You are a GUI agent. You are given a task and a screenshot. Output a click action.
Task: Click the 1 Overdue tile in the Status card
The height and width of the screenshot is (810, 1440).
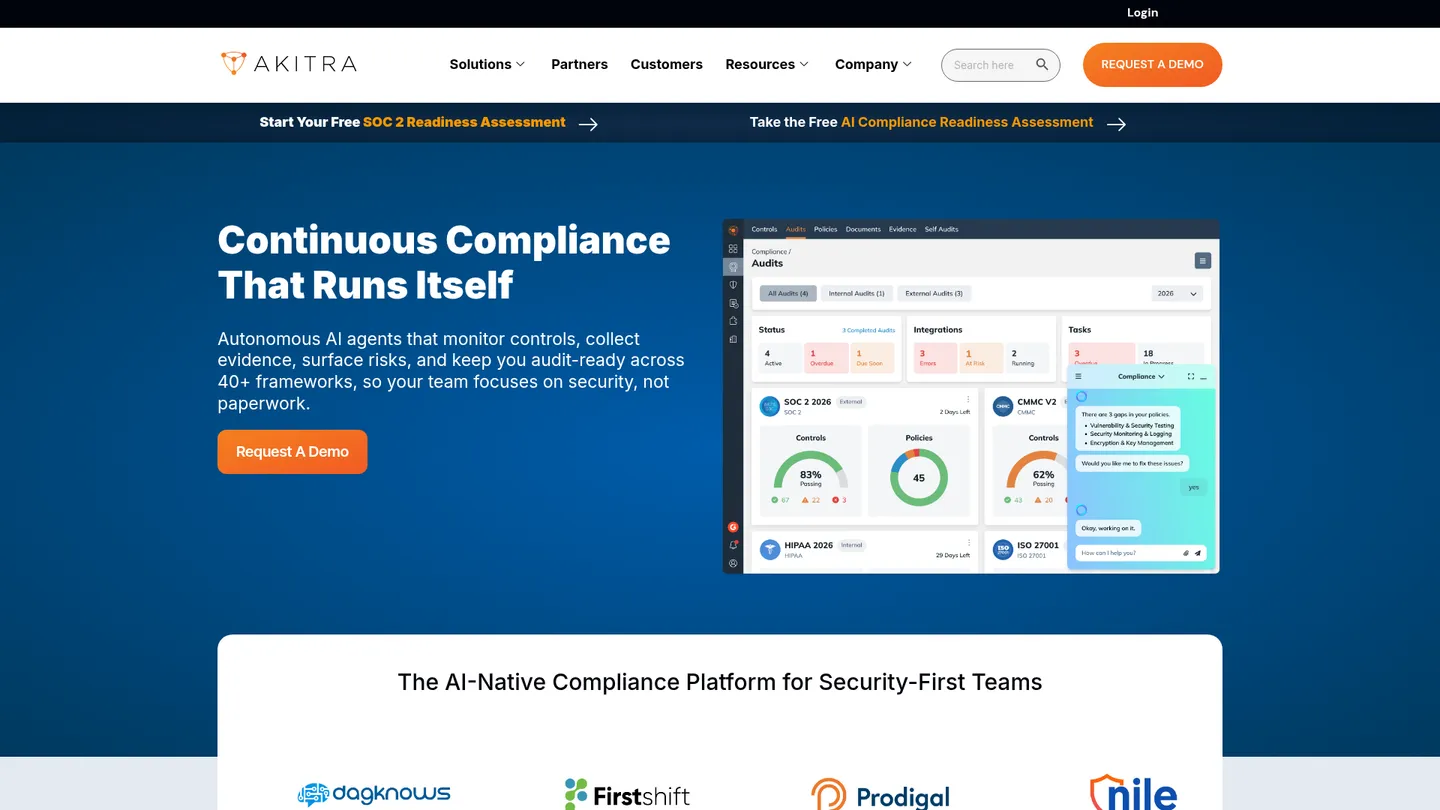click(x=825, y=358)
